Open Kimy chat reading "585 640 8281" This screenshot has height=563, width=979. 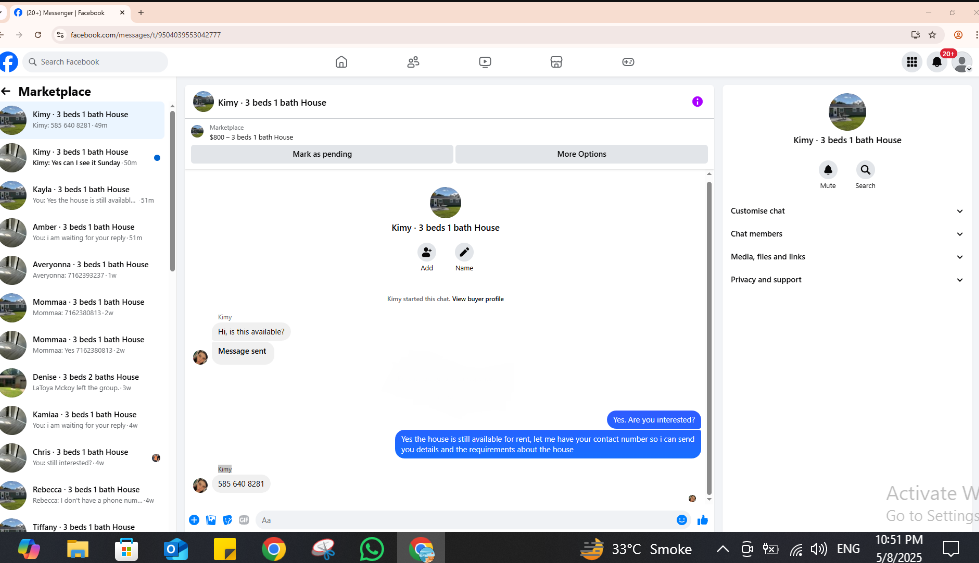coord(82,120)
